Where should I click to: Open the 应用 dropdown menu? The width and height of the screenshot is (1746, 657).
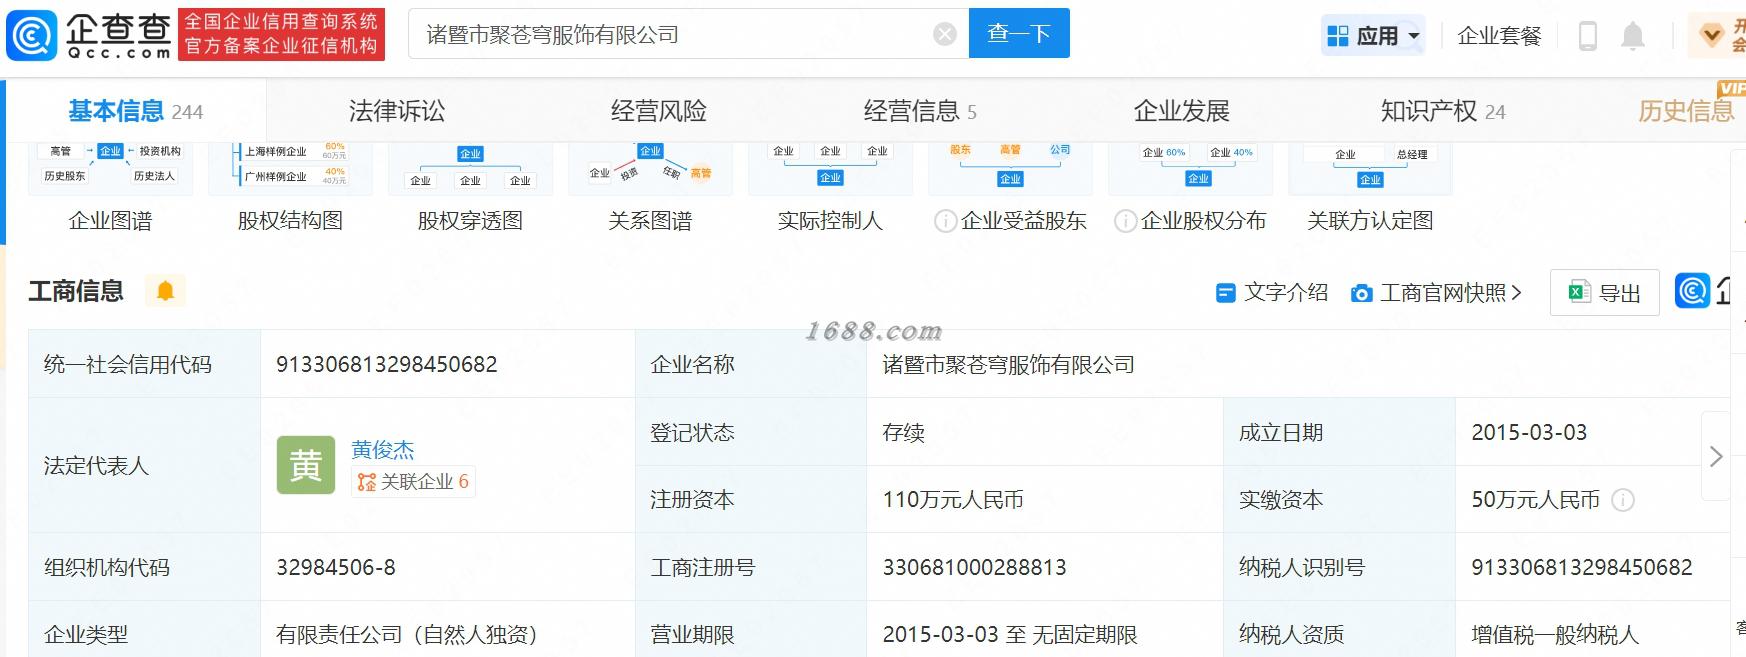(1373, 36)
